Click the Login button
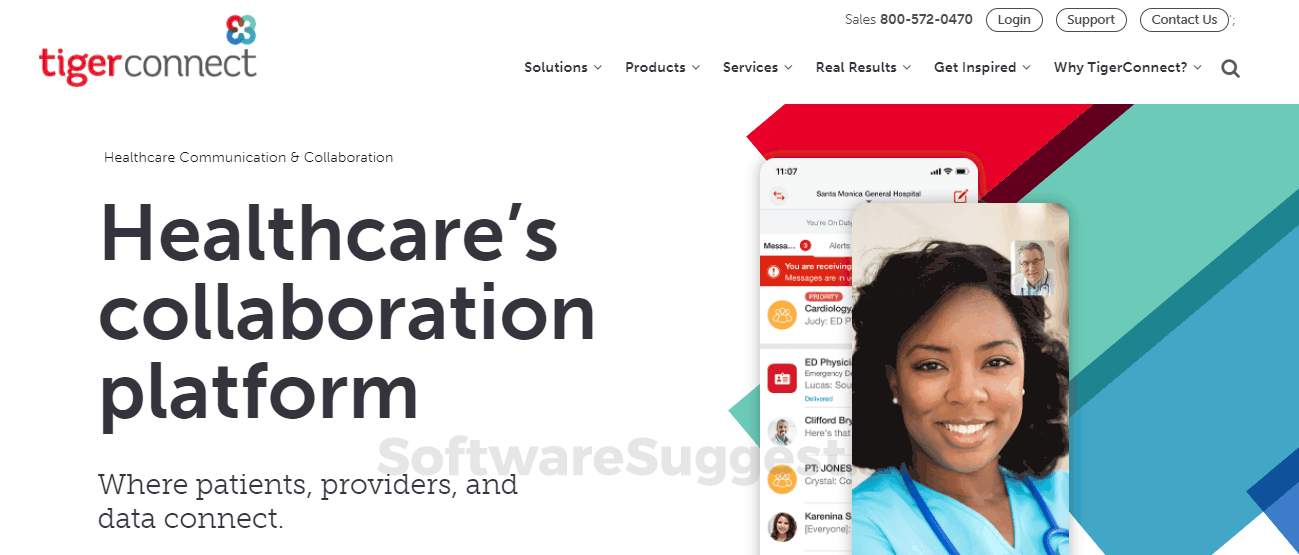 (x=1014, y=20)
